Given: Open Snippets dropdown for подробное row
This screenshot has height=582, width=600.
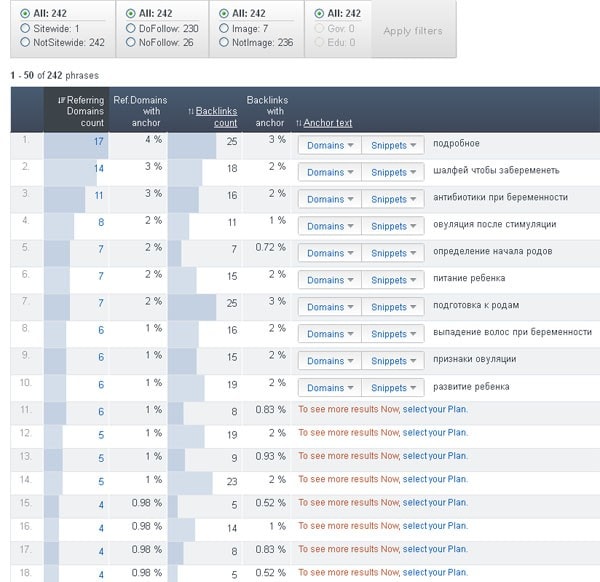Looking at the screenshot, I should [393, 145].
